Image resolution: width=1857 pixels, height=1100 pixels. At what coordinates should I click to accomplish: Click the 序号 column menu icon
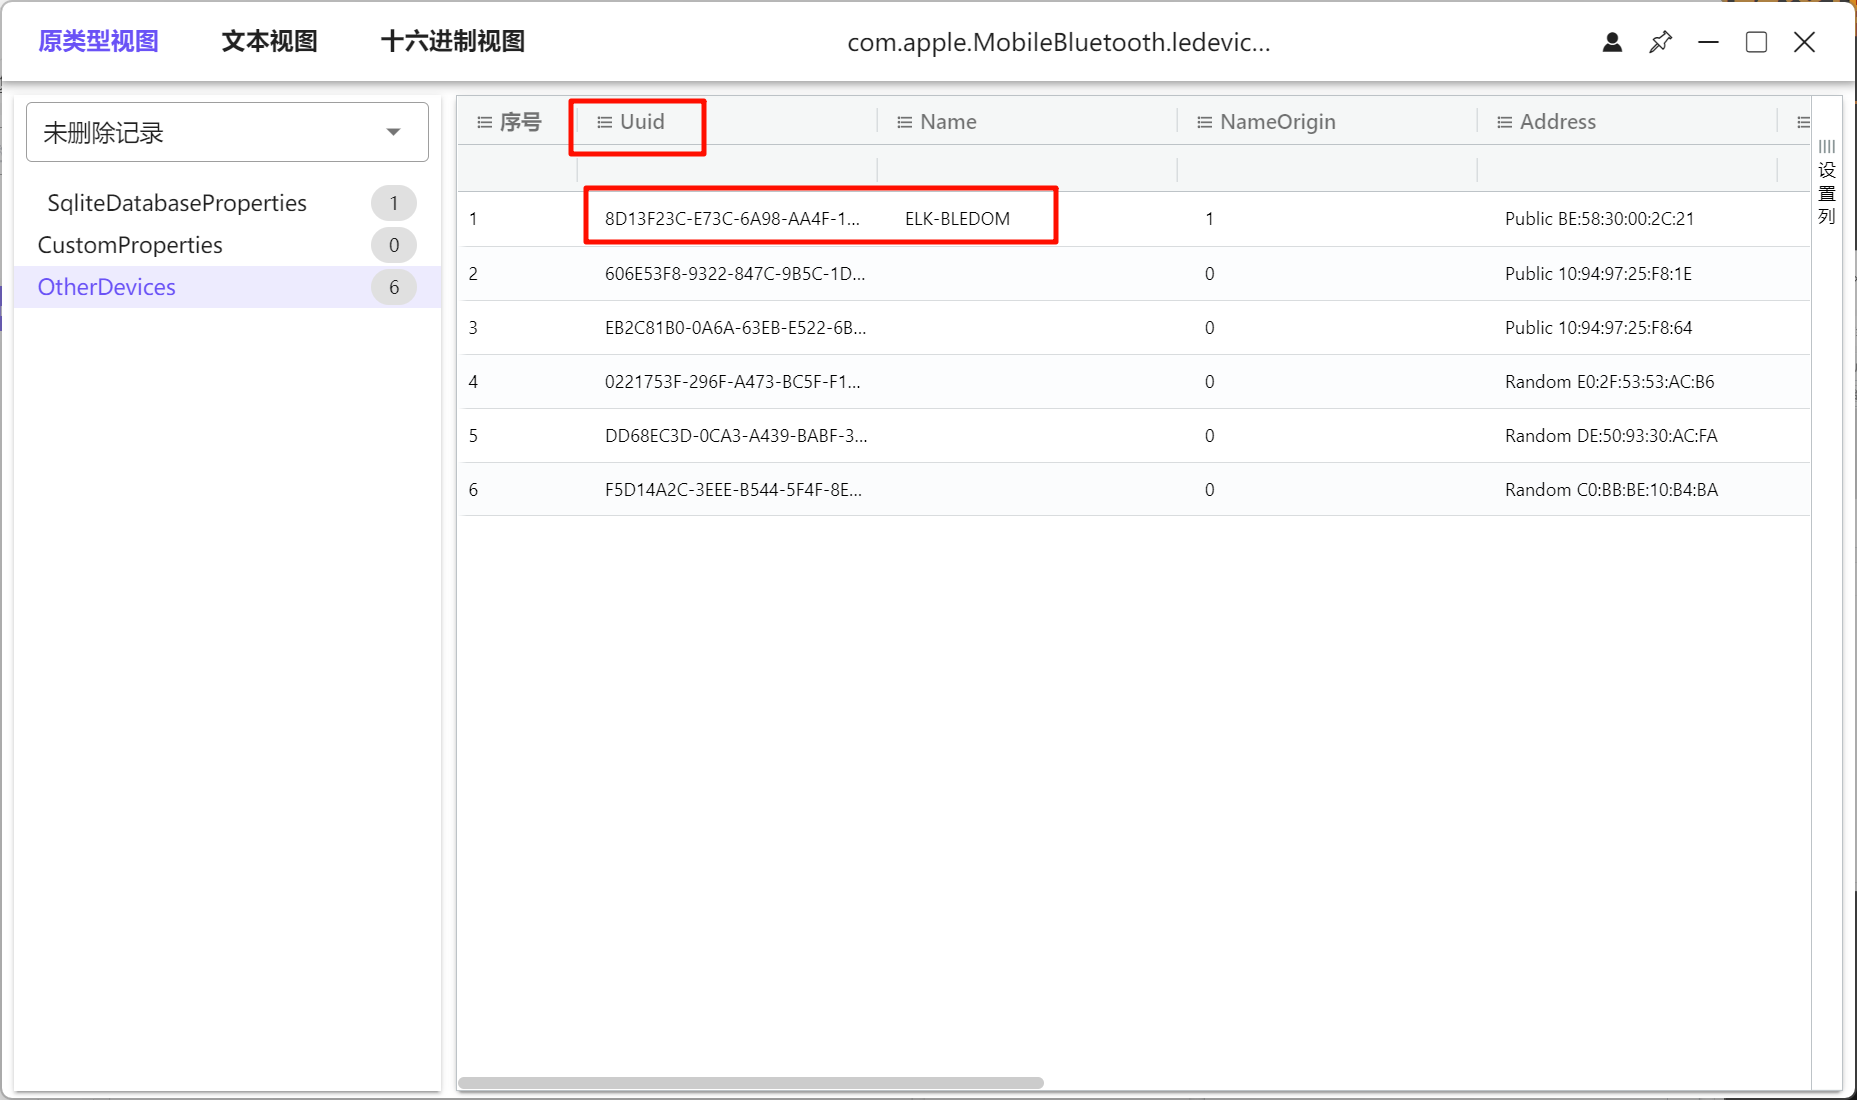tap(484, 122)
